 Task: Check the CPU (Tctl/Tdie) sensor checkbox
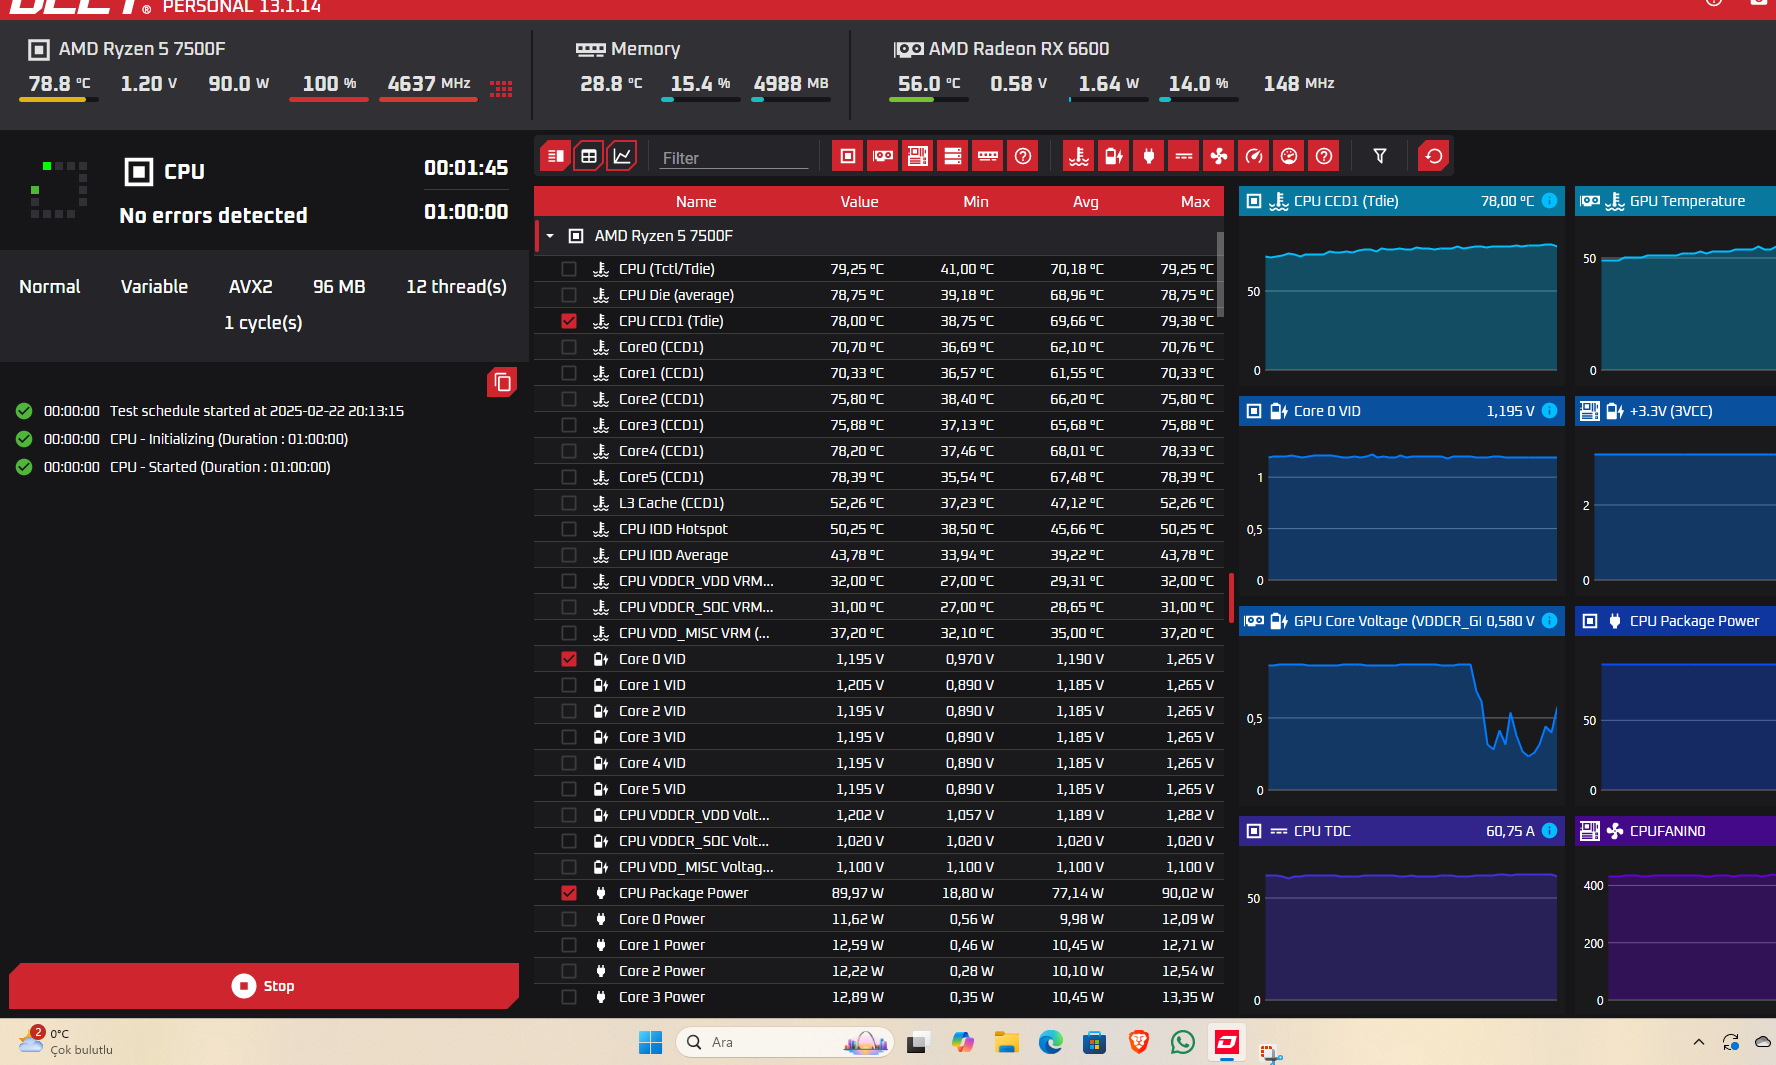(x=569, y=269)
